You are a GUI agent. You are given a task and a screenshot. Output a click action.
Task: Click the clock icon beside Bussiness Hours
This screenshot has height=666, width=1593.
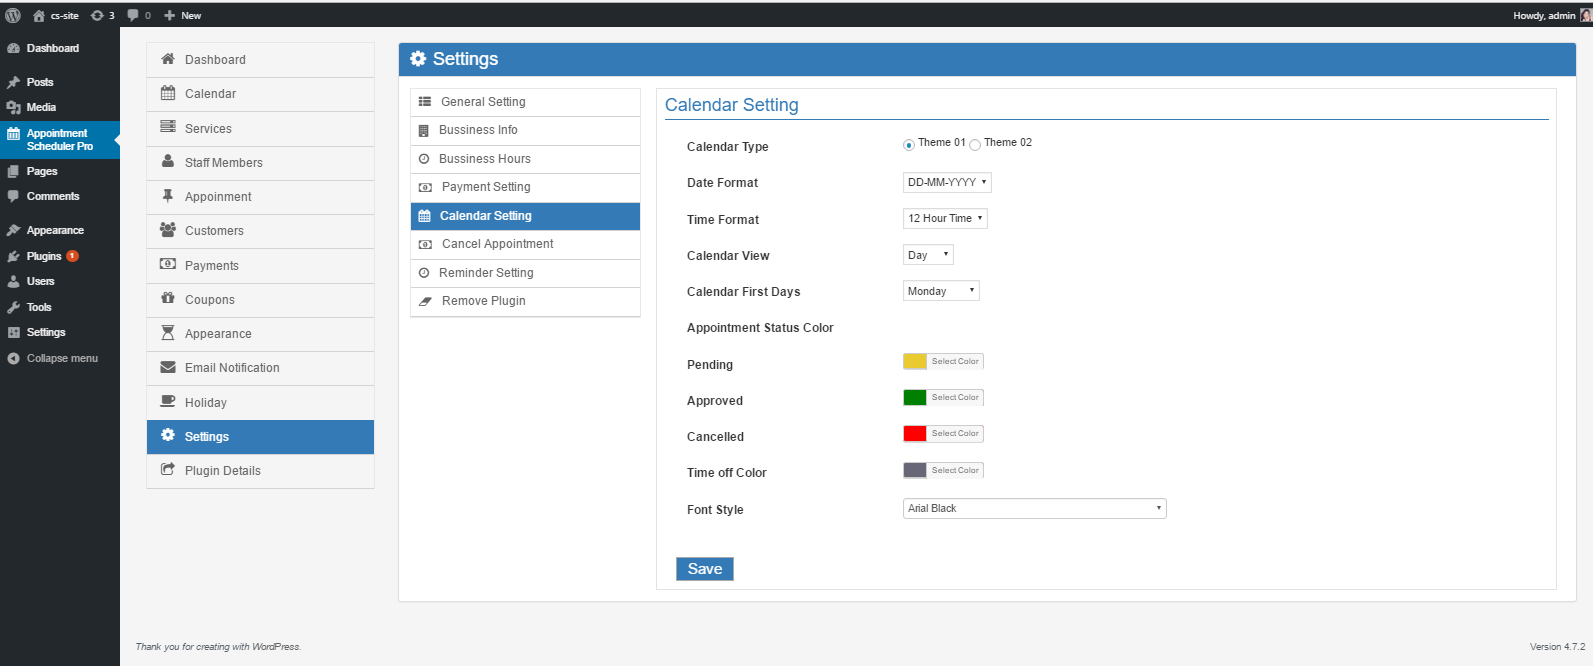click(424, 159)
